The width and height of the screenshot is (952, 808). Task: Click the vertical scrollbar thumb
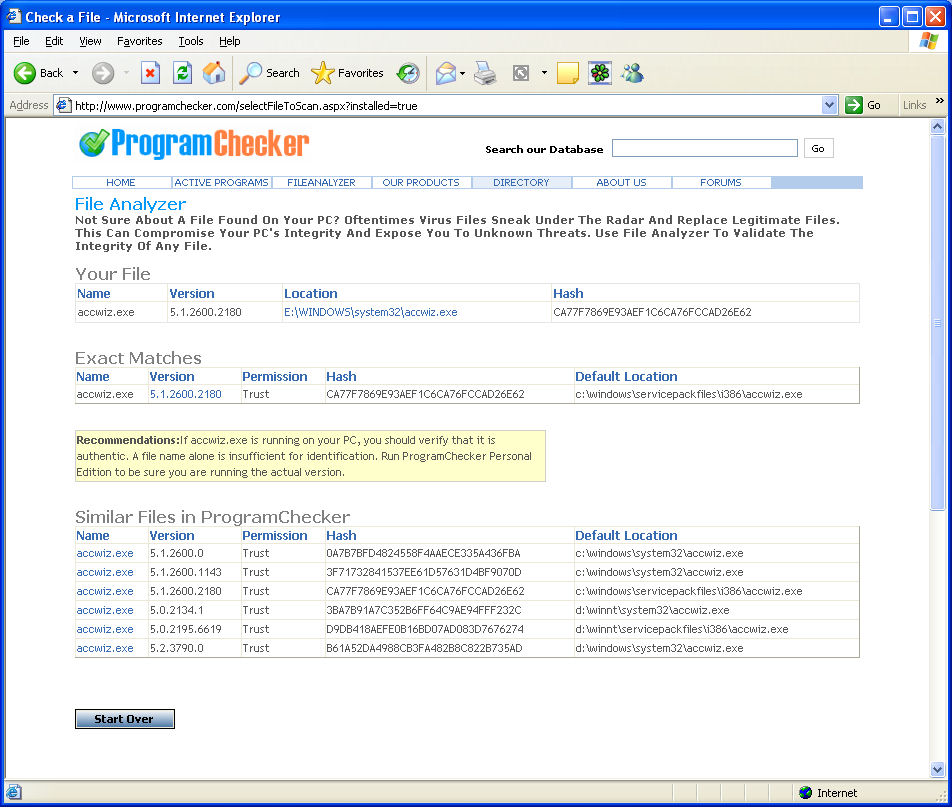click(x=937, y=323)
